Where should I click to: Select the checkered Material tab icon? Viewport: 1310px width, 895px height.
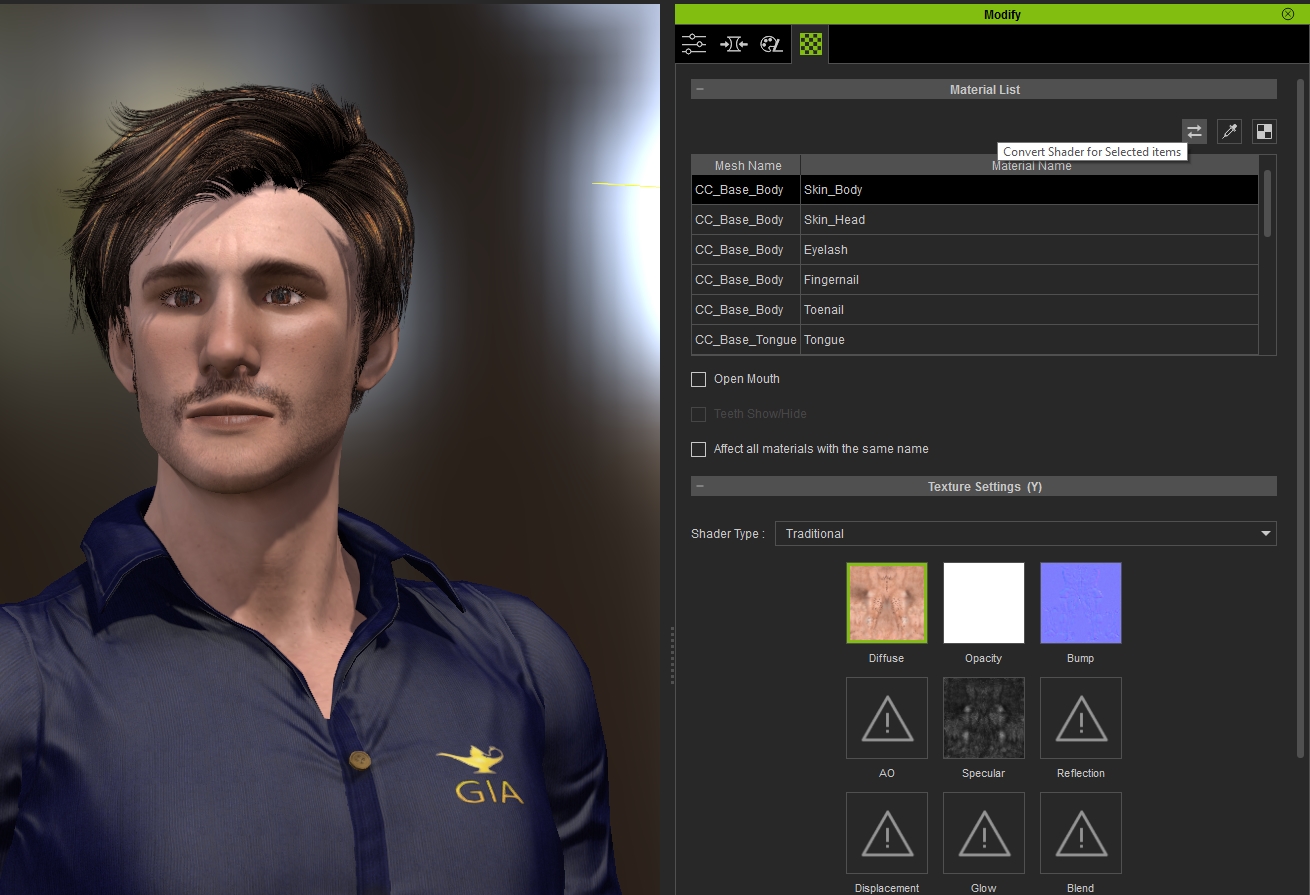coord(811,44)
